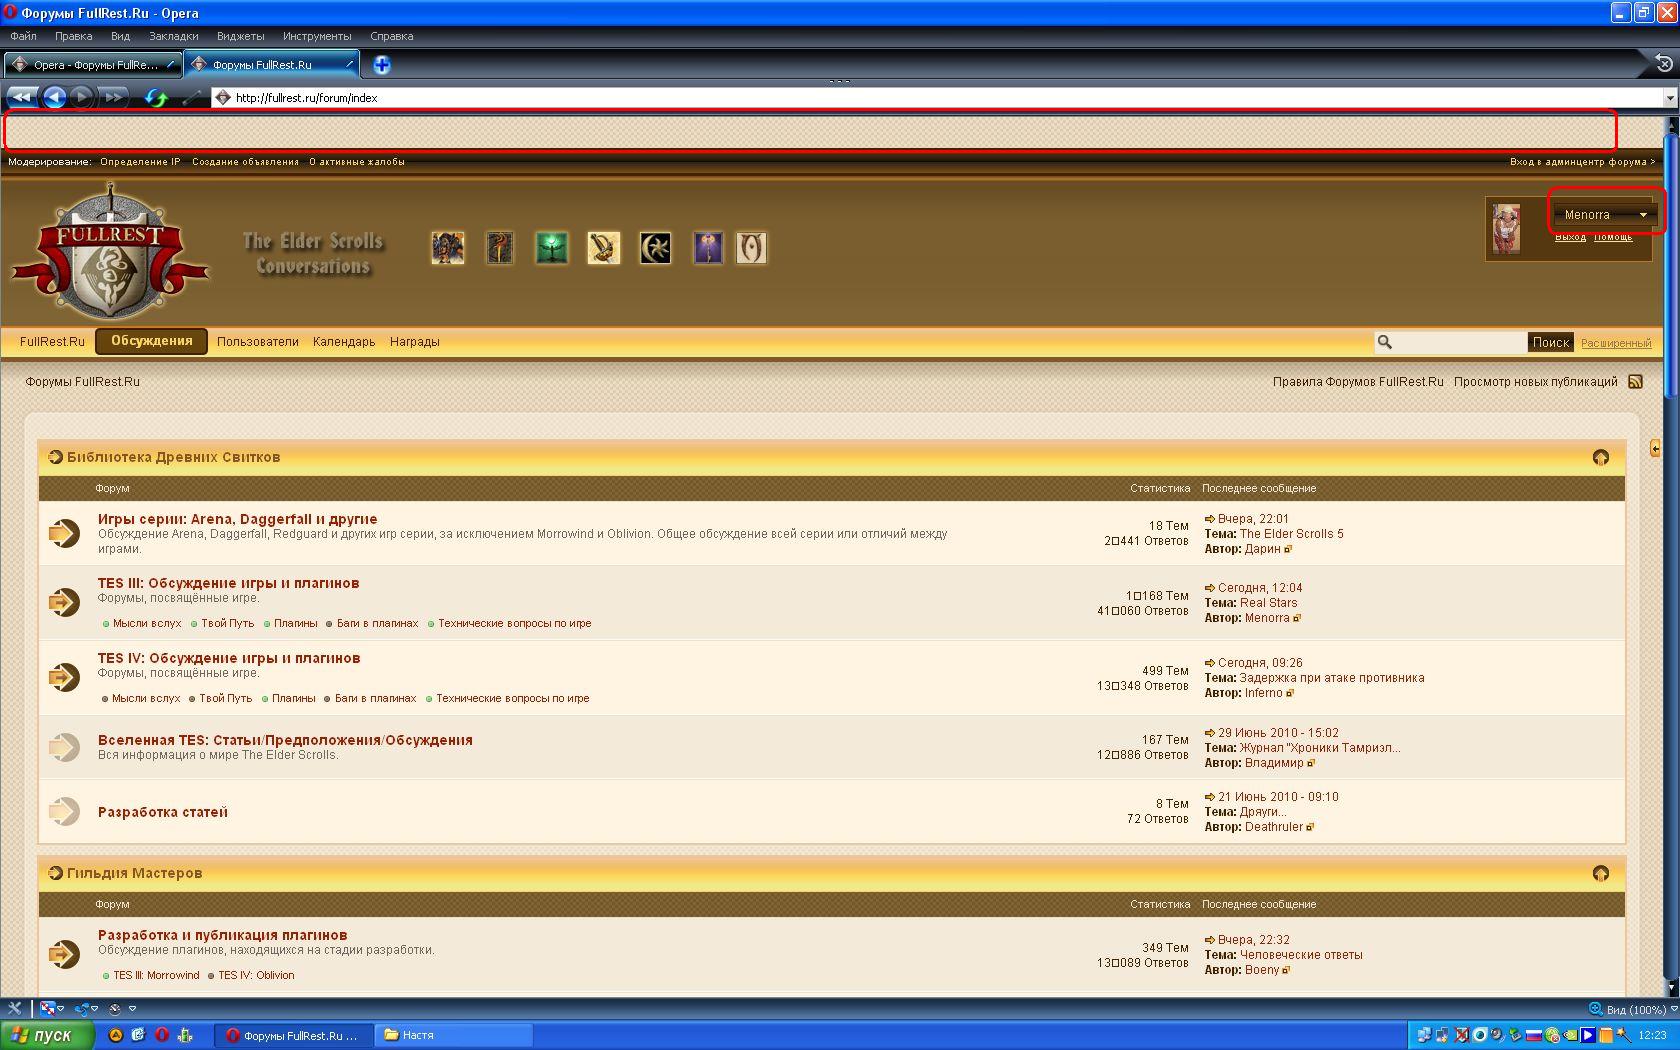Image resolution: width=1680 pixels, height=1050 pixels.
Task: Select the Обсуждения navigation tab
Action: (x=151, y=341)
